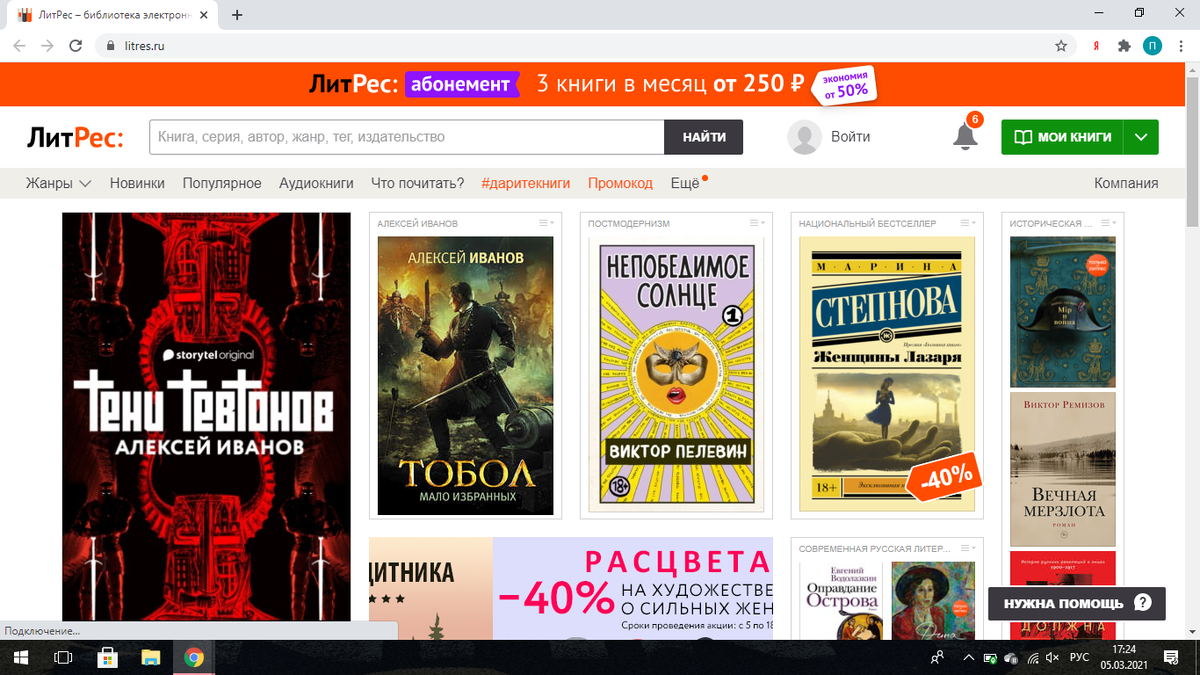The height and width of the screenshot is (675, 1200).
Task: Click the LitRes logo
Action: [74, 137]
